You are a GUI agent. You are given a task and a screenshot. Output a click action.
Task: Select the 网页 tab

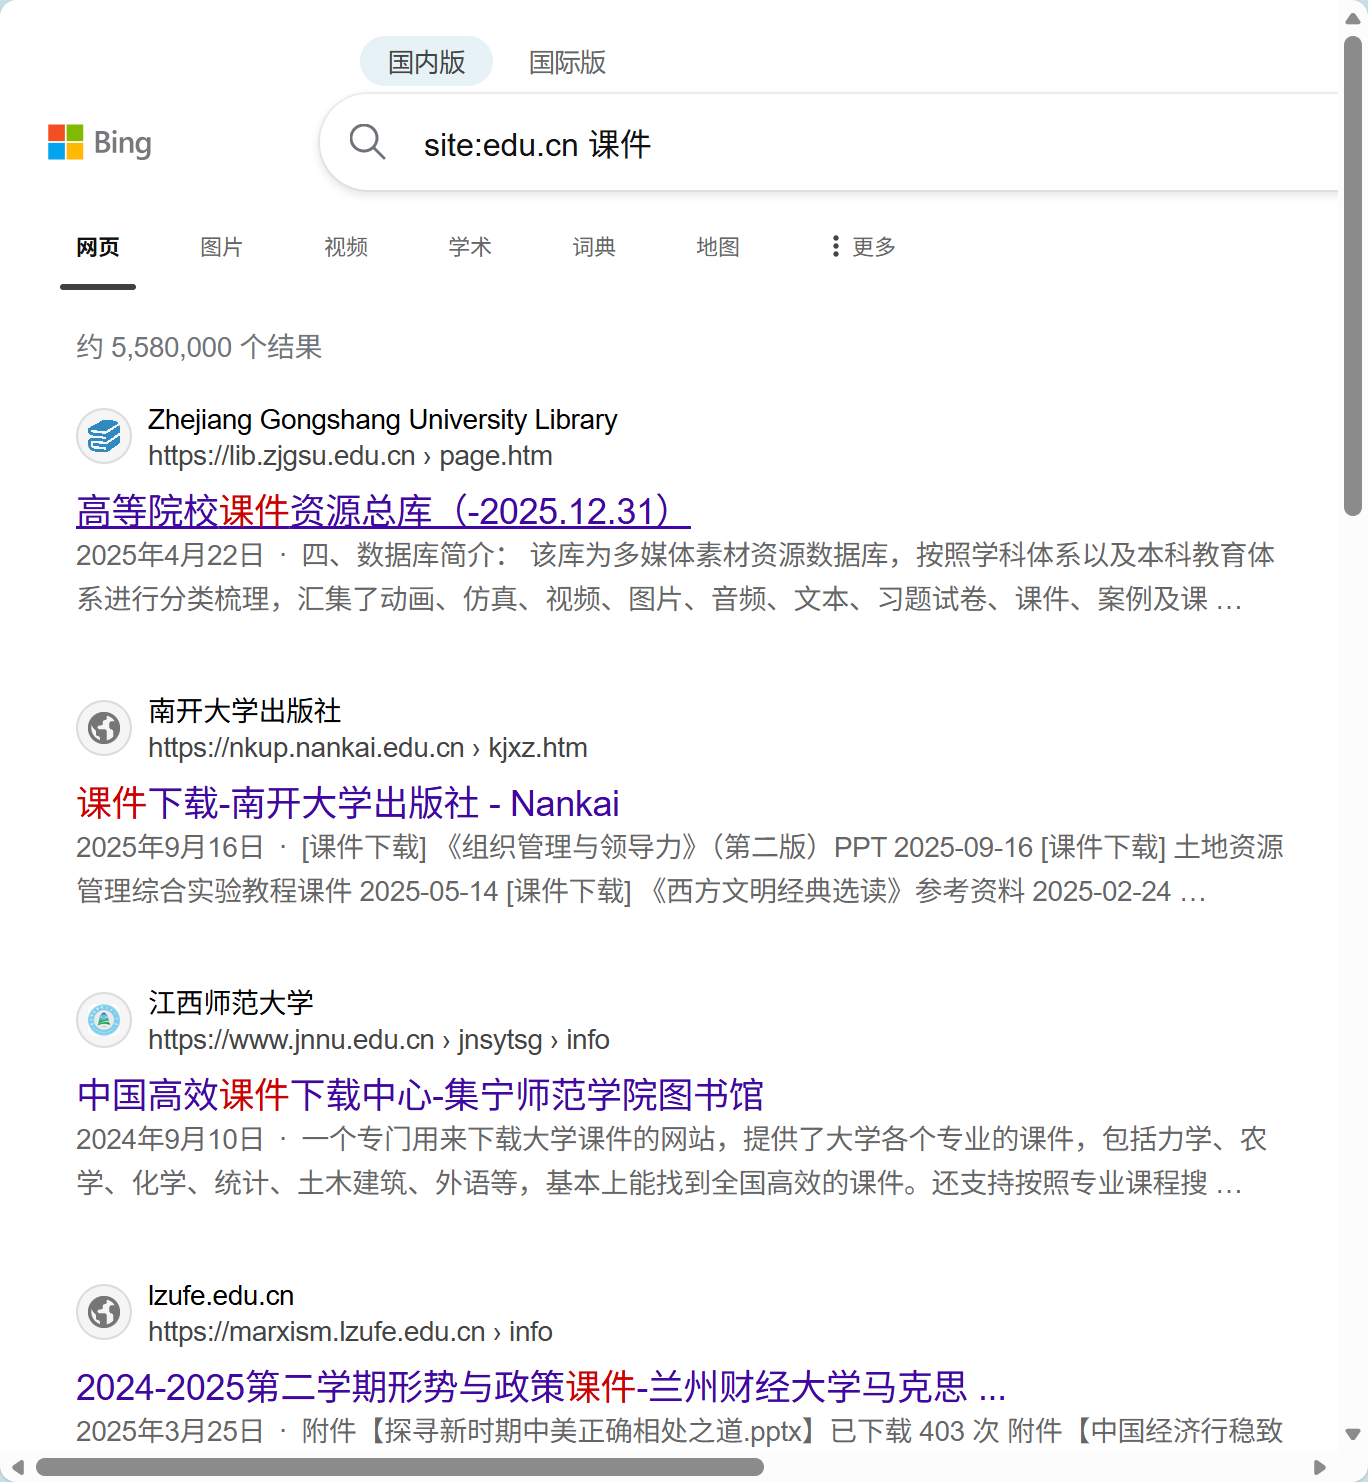pyautogui.click(x=98, y=247)
